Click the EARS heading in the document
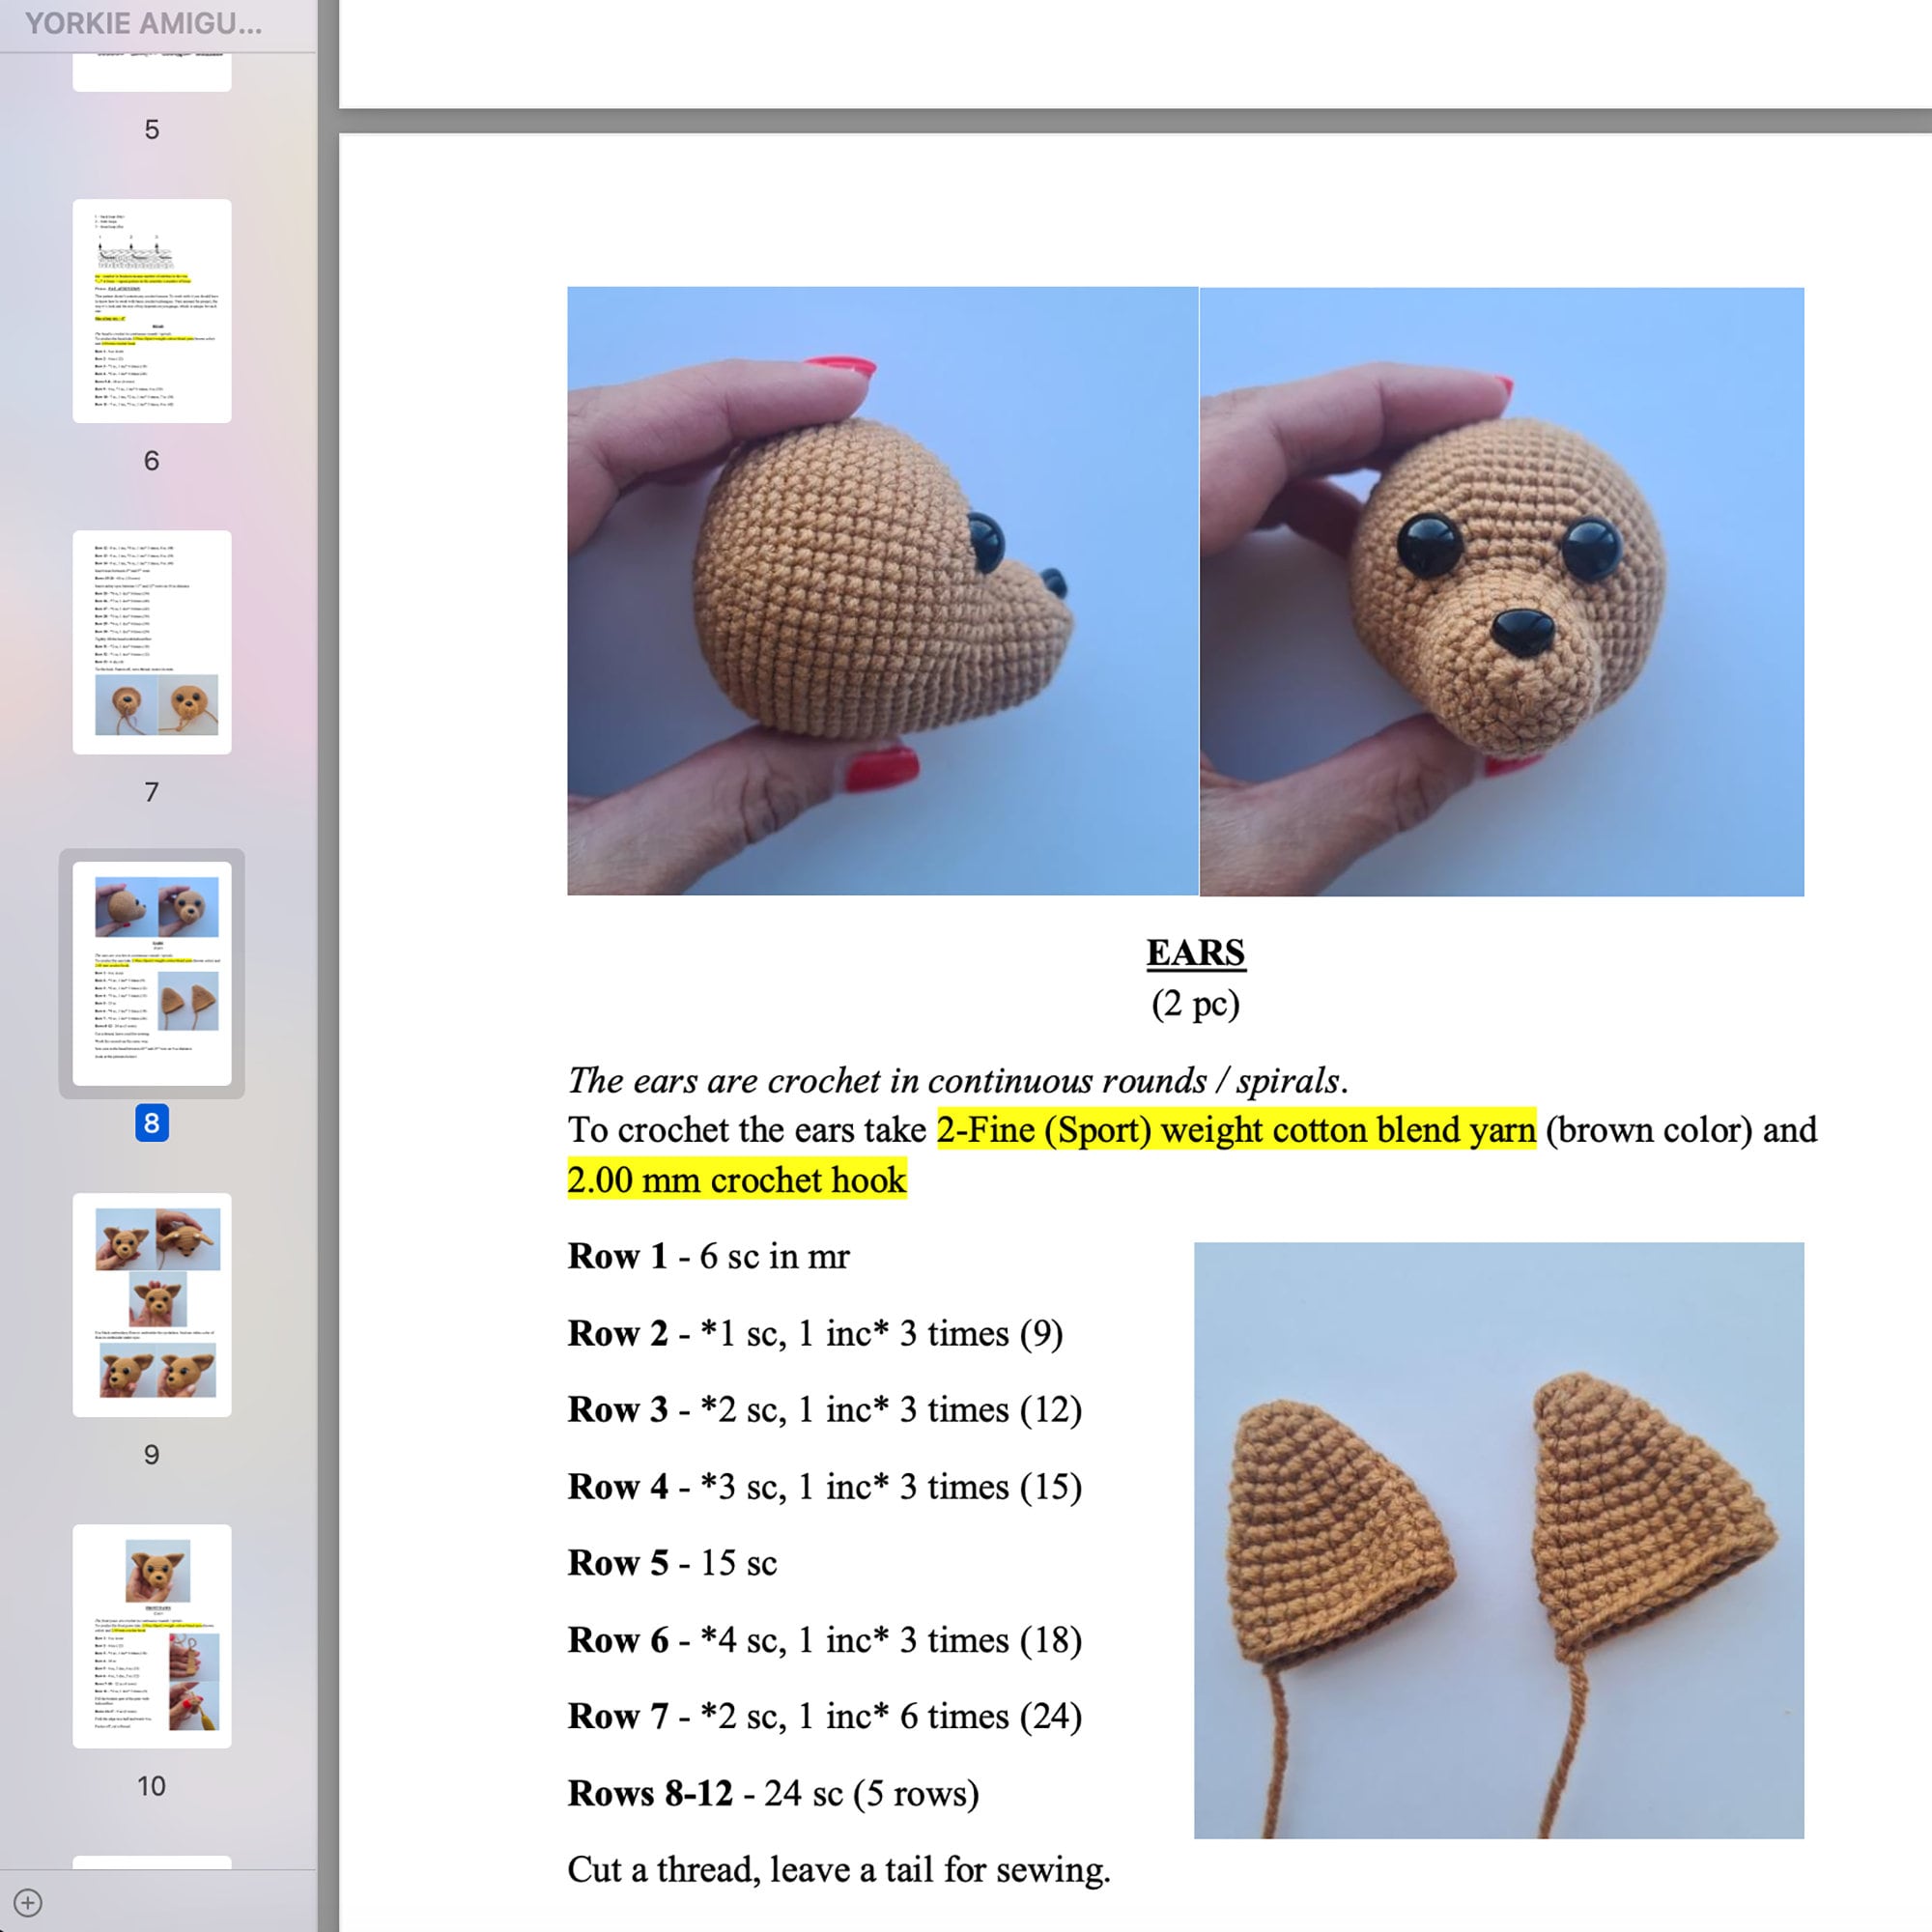The image size is (1932, 1932). [1194, 952]
